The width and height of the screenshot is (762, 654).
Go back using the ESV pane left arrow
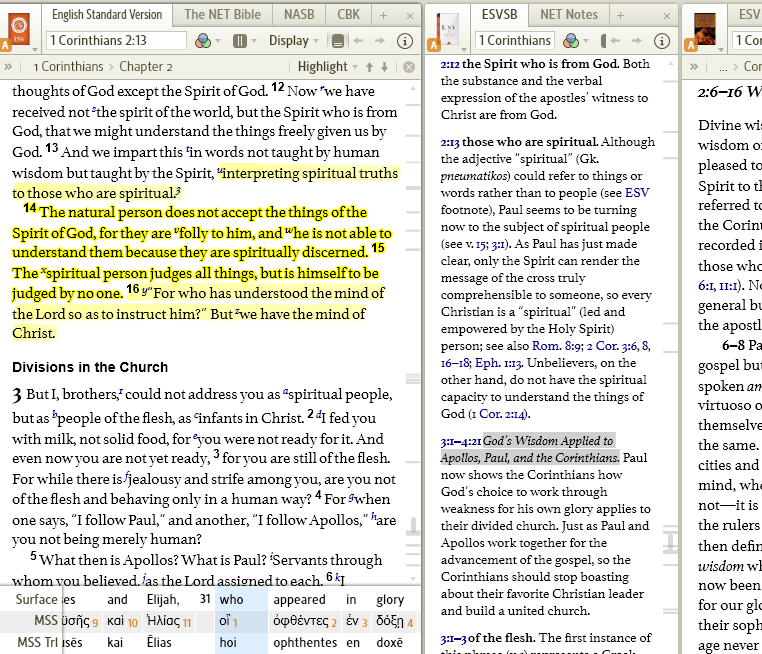(358, 41)
